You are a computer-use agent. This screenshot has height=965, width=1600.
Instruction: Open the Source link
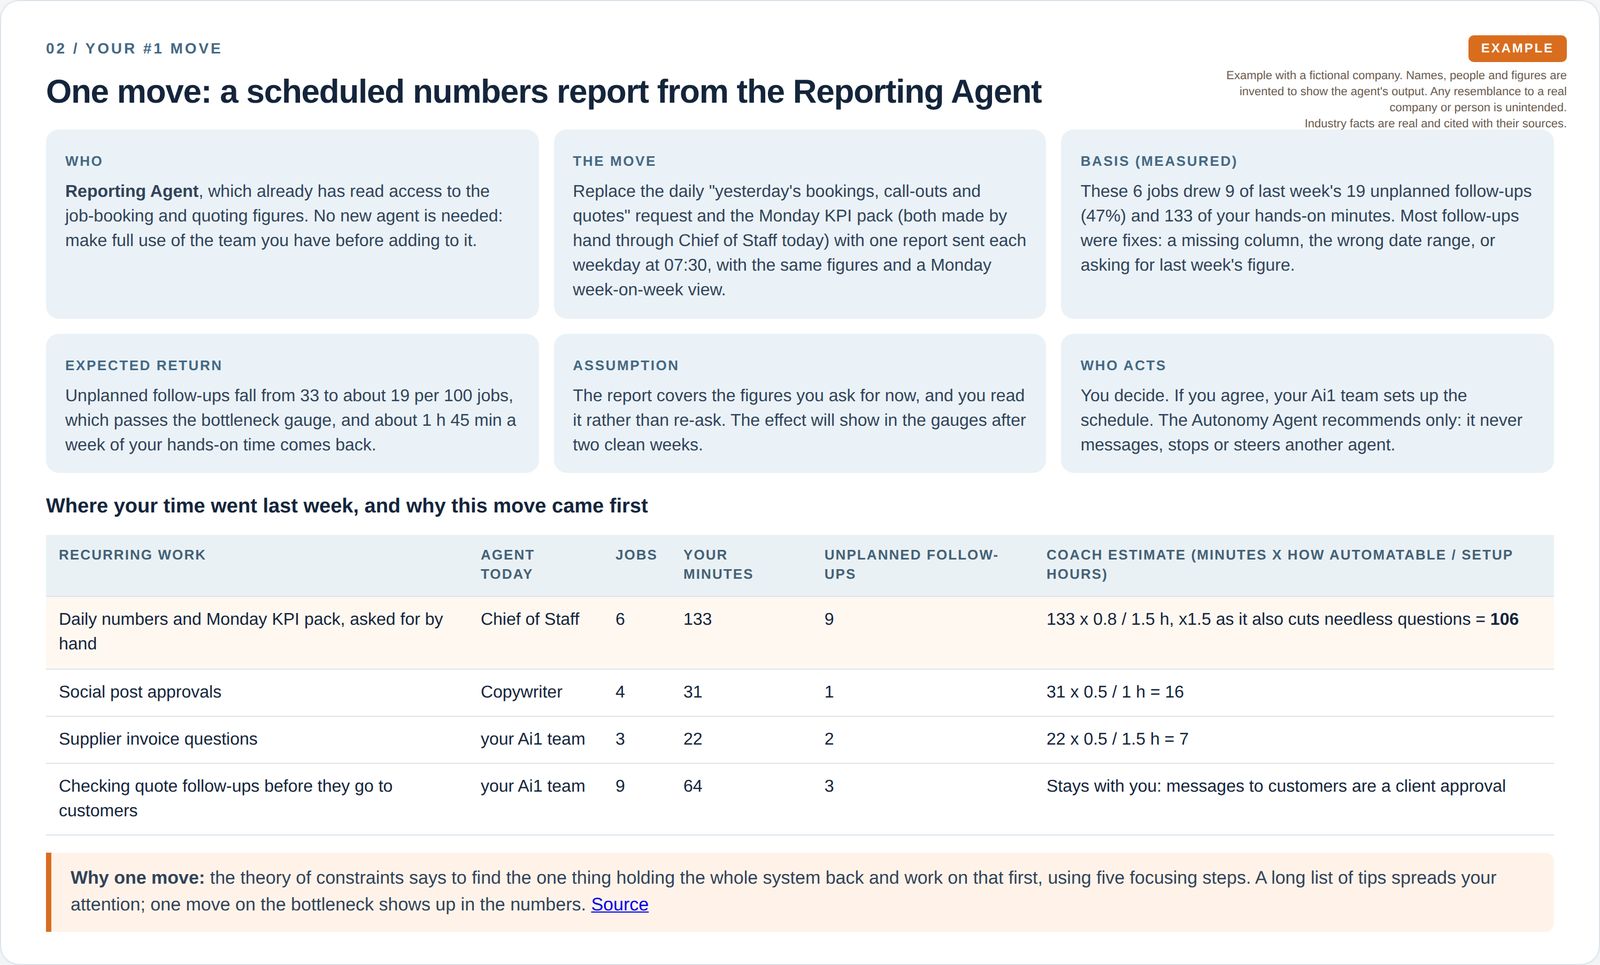[x=619, y=904]
